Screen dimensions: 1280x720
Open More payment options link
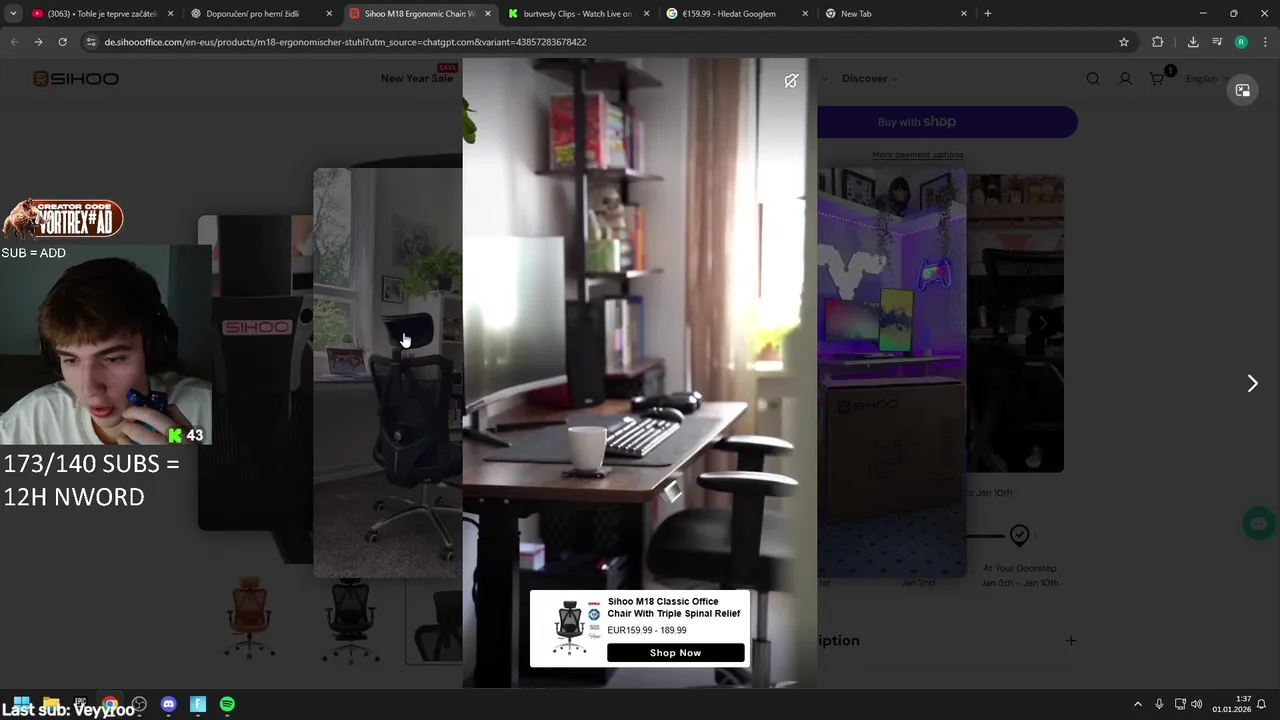click(917, 155)
